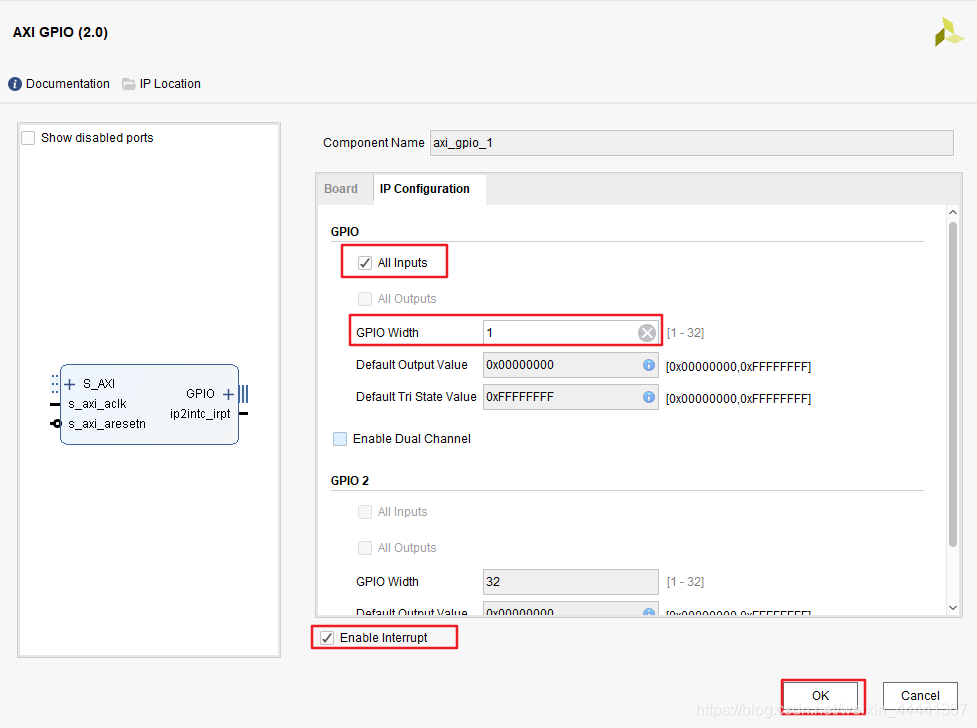977x728 pixels.
Task: Click the vertical scrollbar thumb in the configuration panel
Action: 953,384
